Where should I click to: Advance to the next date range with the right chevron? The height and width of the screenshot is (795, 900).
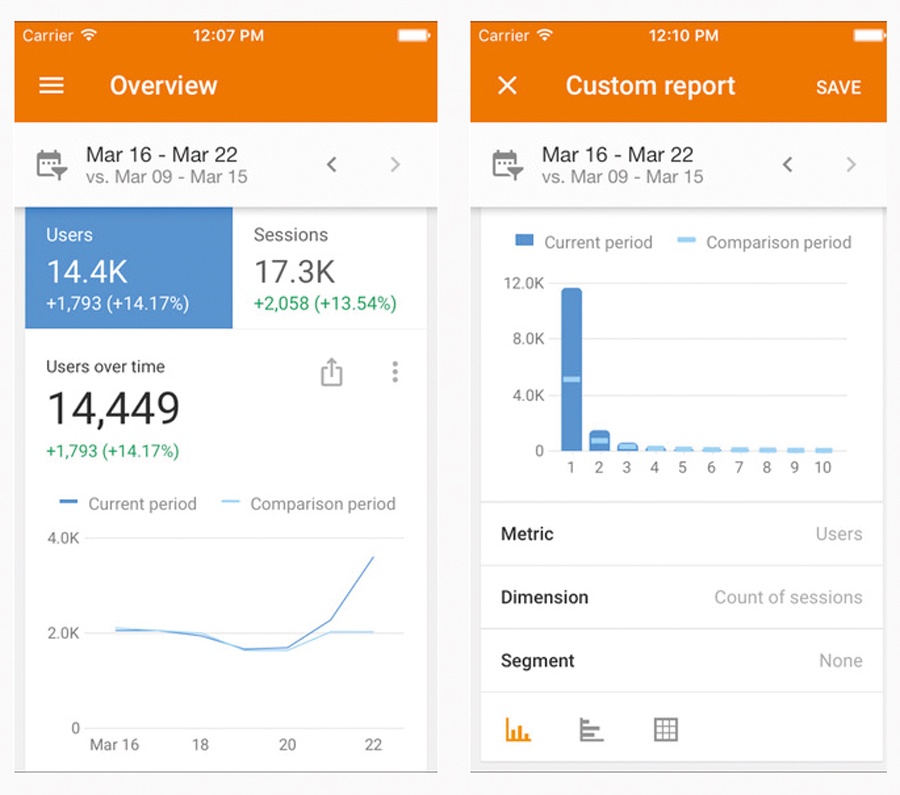(x=395, y=164)
